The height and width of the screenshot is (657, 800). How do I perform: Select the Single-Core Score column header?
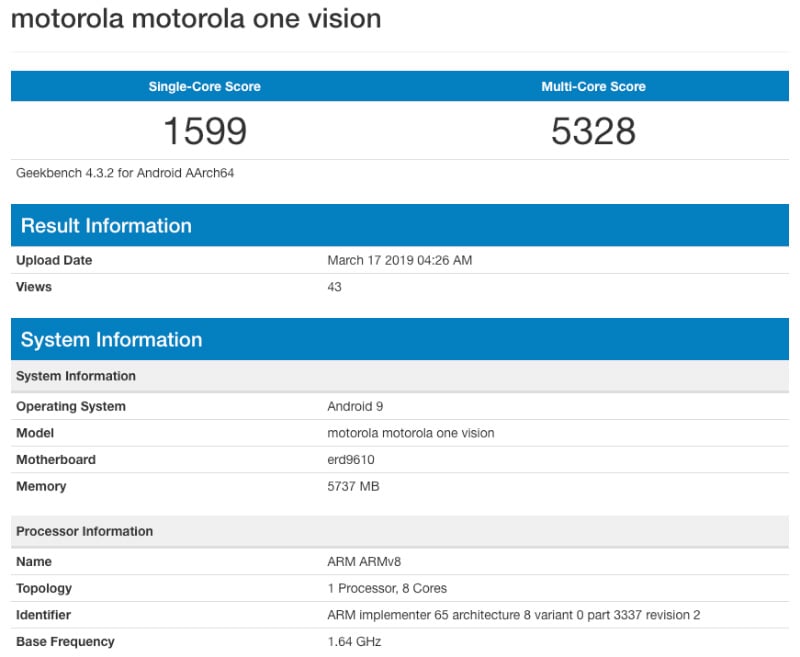point(204,87)
